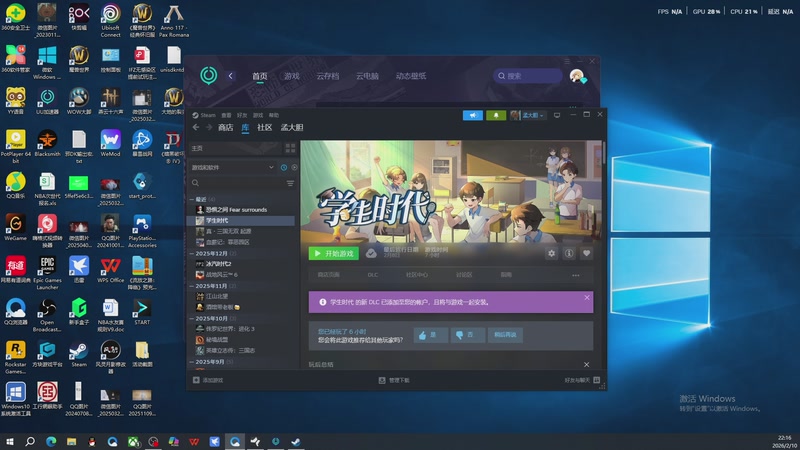Image resolution: width=800 pixels, height=450 pixels.
Task: Open 管理下载 downloads manager
Action: click(x=394, y=380)
